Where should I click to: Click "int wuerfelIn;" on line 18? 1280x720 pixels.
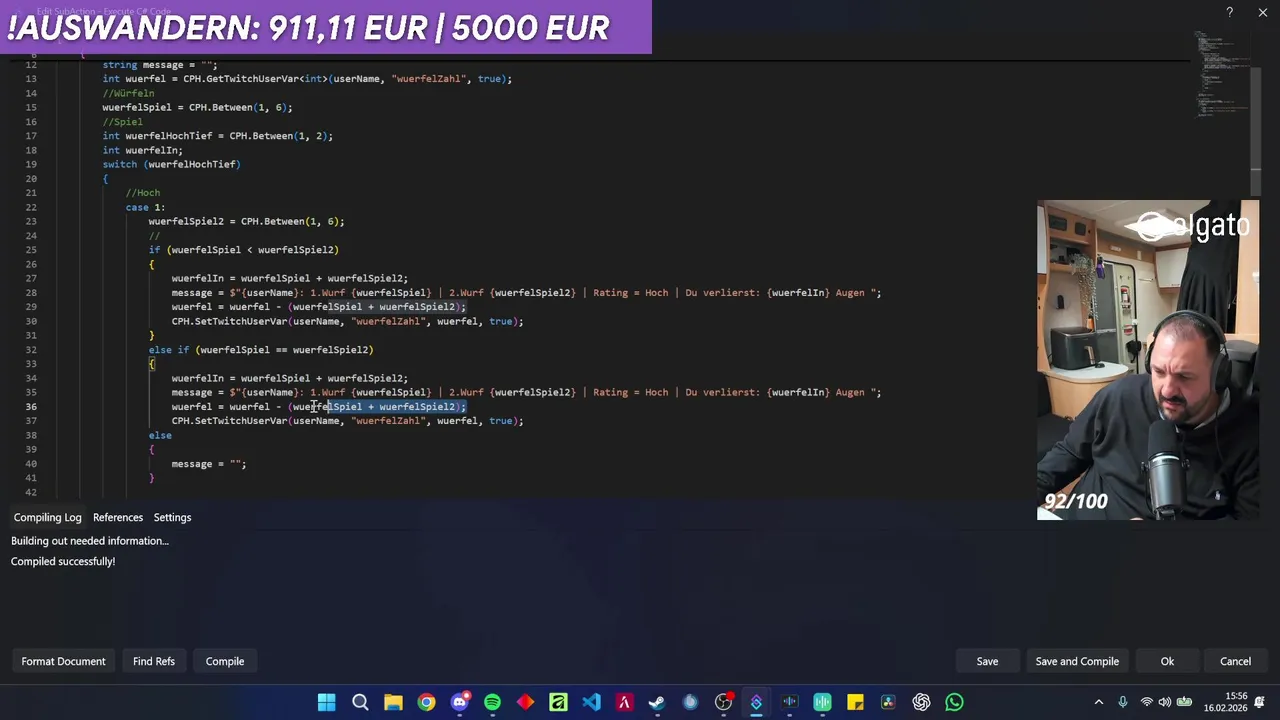pyautogui.click(x=143, y=150)
